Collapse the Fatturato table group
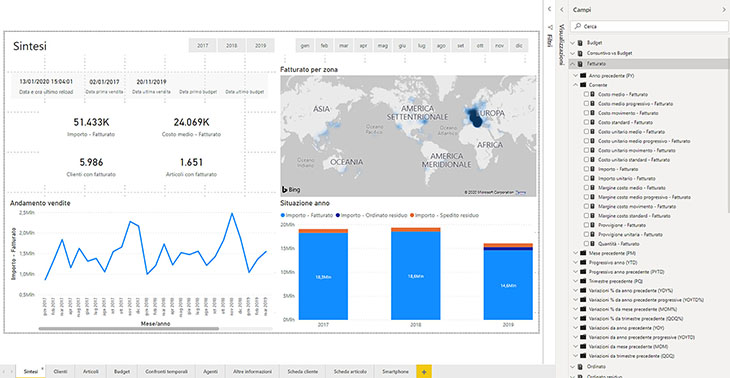The width and height of the screenshot is (730, 378). (x=573, y=63)
